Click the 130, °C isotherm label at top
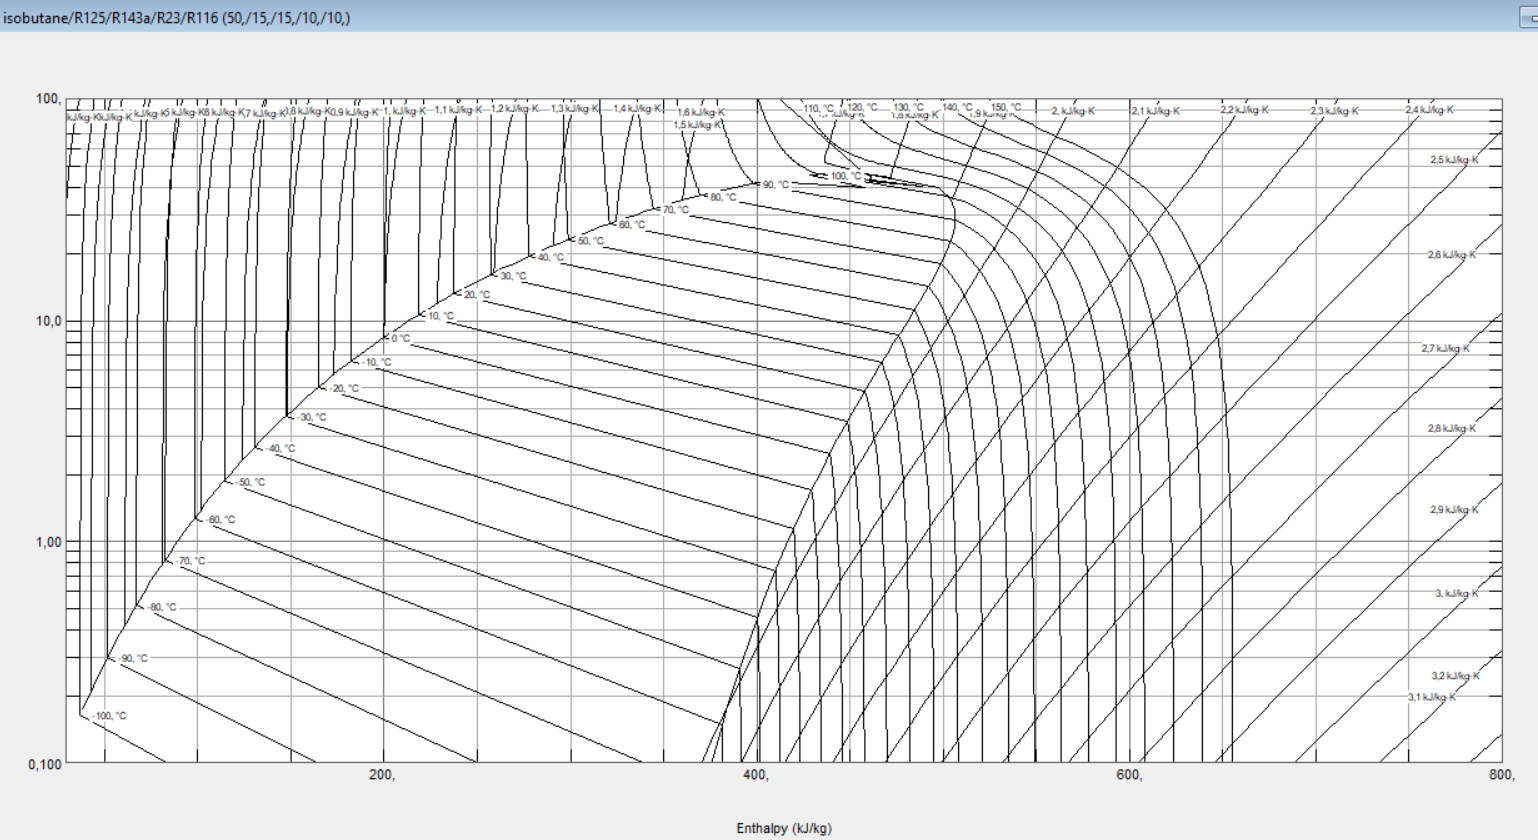The height and width of the screenshot is (840, 1538). [909, 107]
